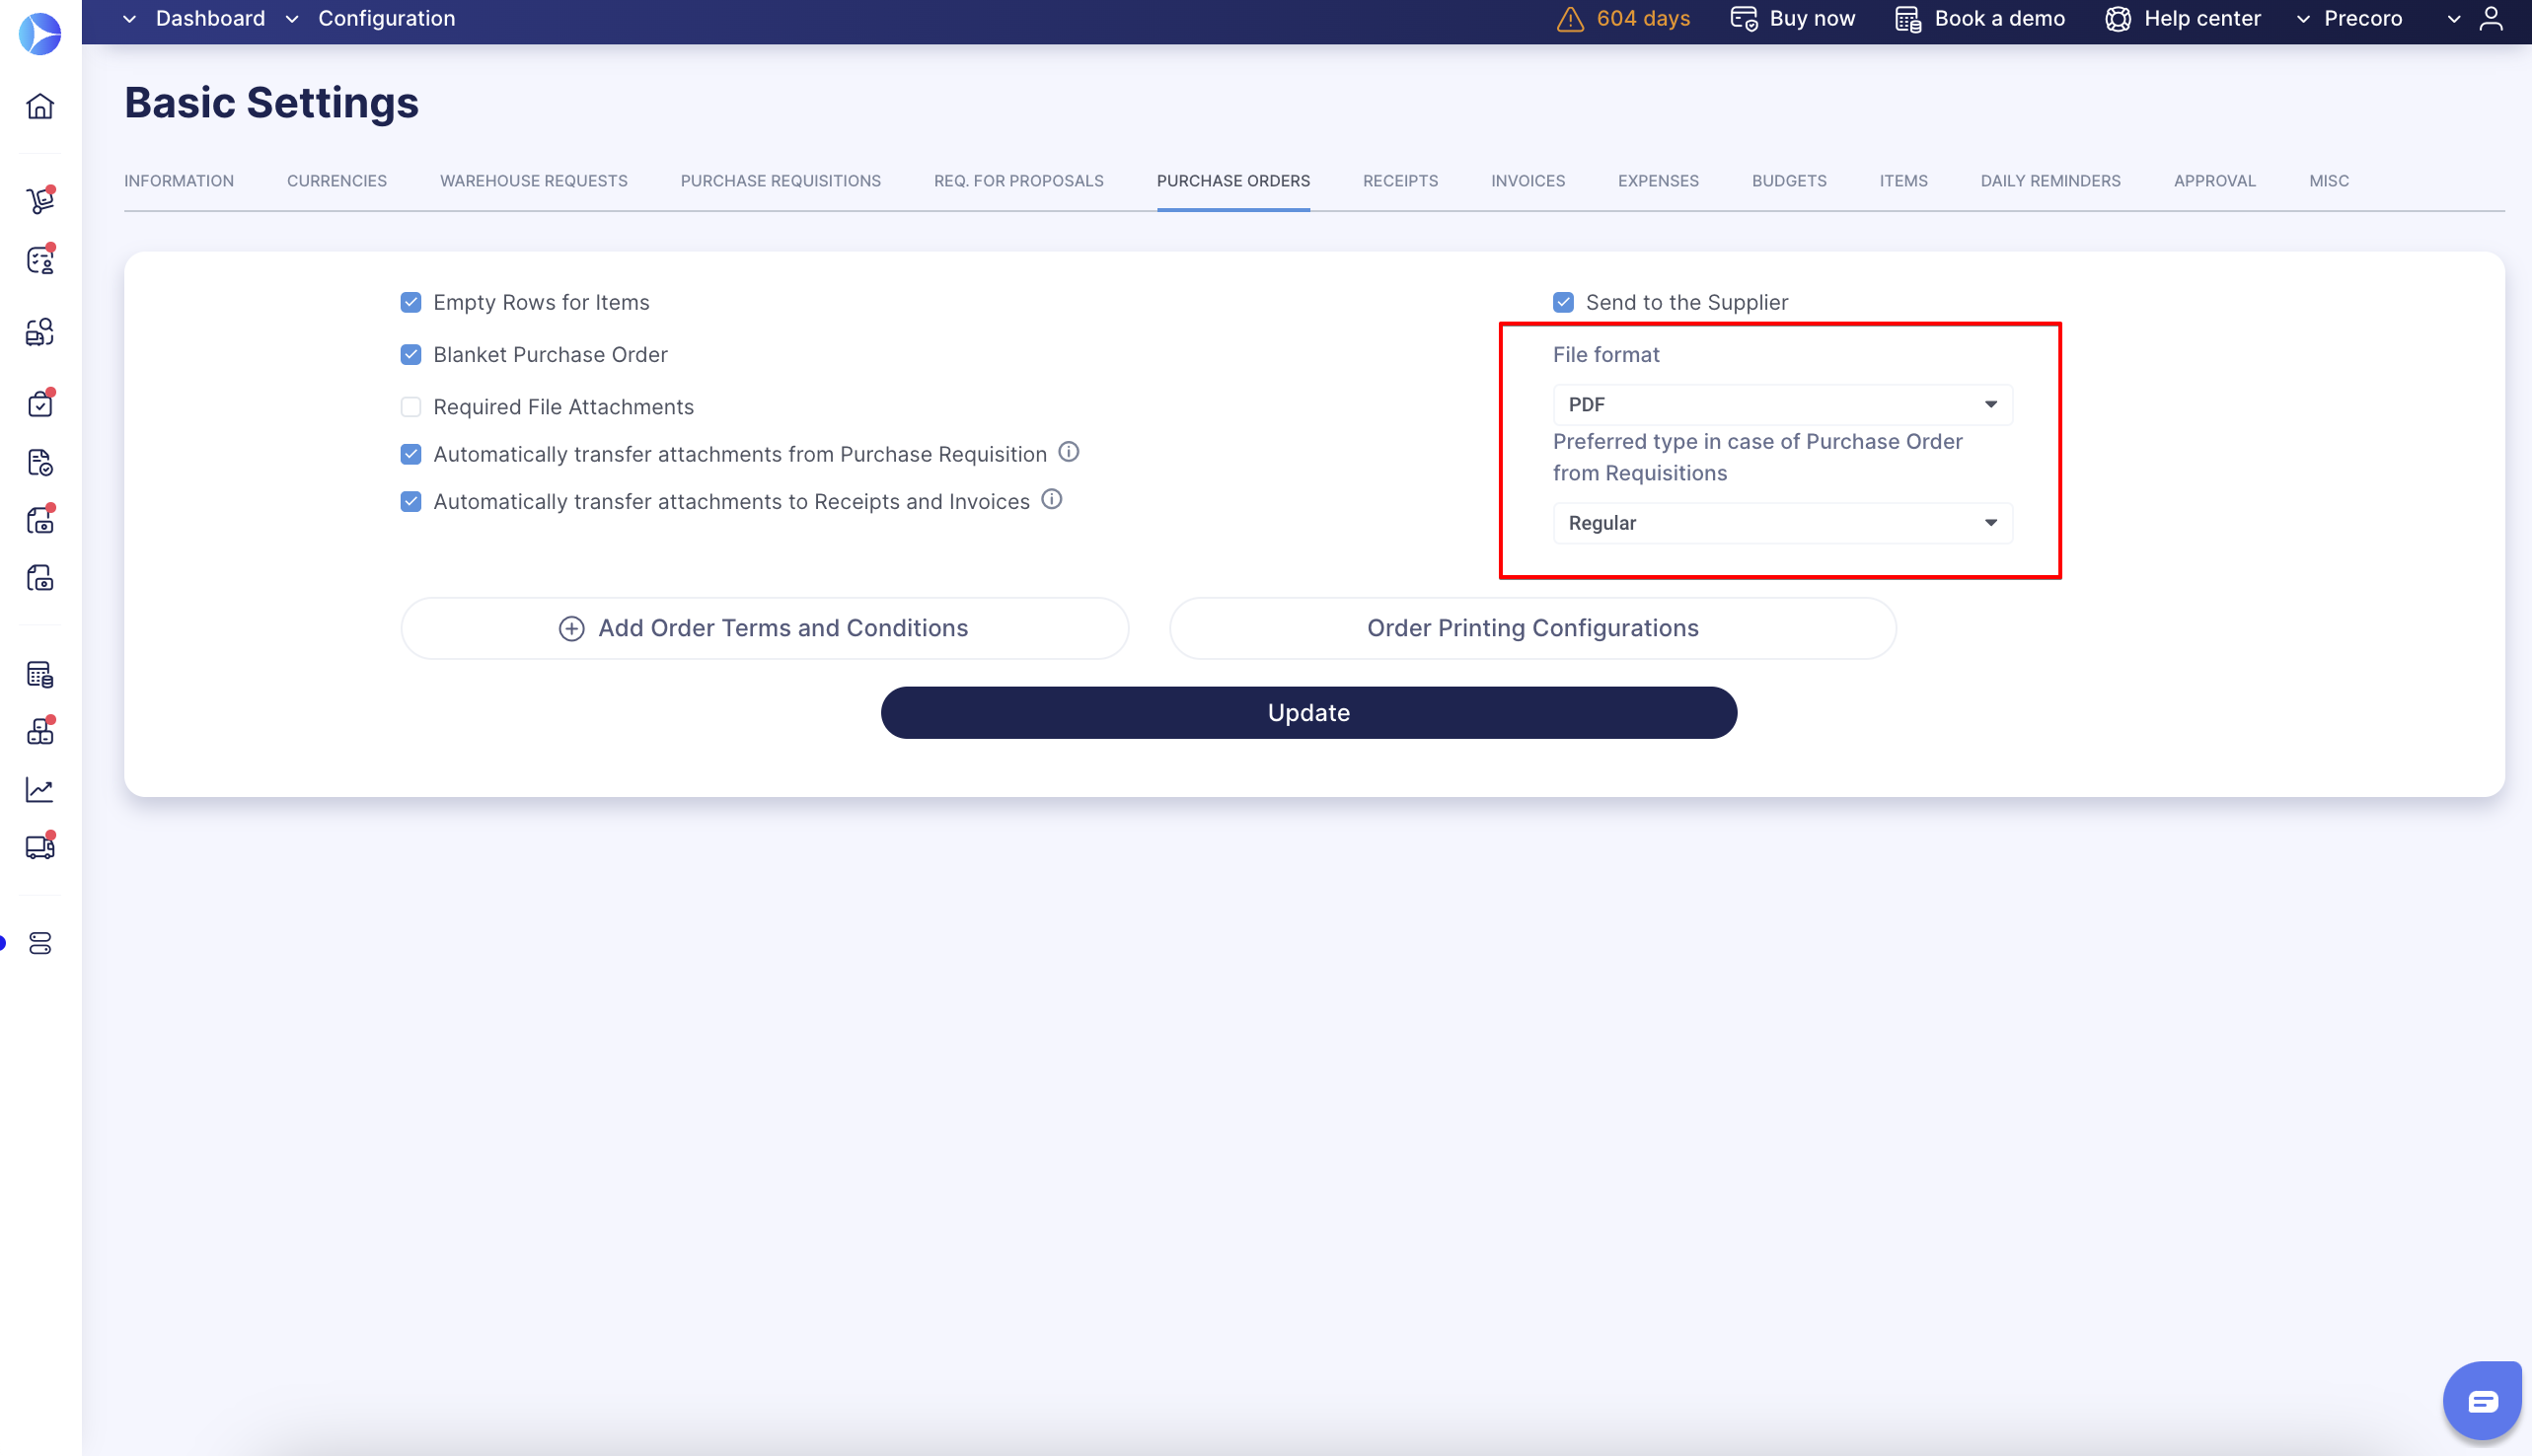Screen dimensions: 2532x1456
Task: Switch to the Approval tab
Action: pyautogui.click(x=2214, y=181)
